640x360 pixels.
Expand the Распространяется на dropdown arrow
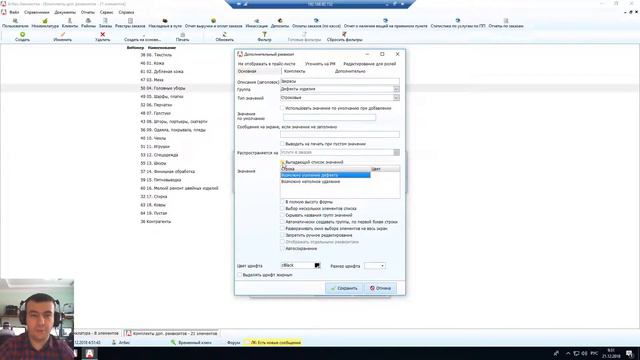(x=396, y=152)
